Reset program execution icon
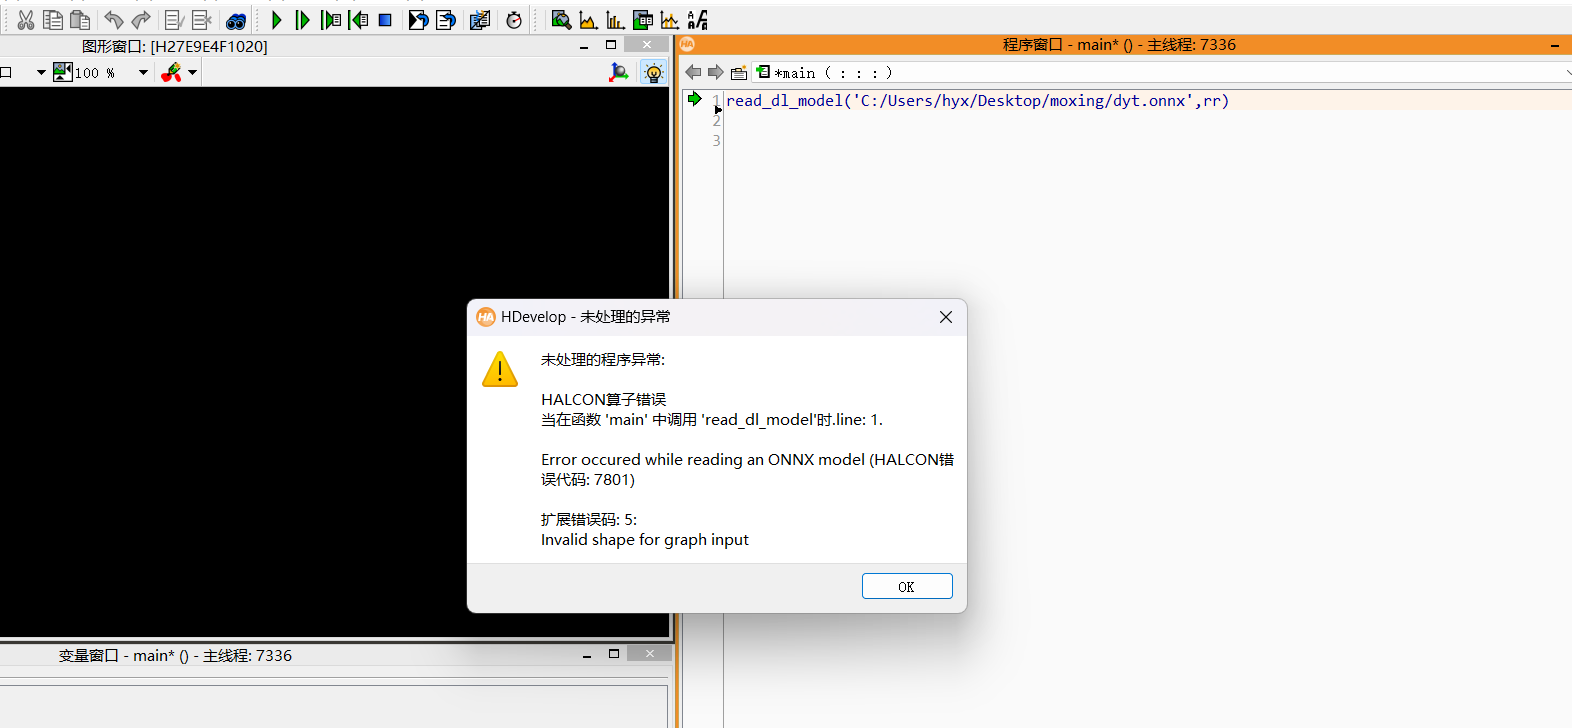Screen dimensions: 1572x728 click(x=418, y=20)
